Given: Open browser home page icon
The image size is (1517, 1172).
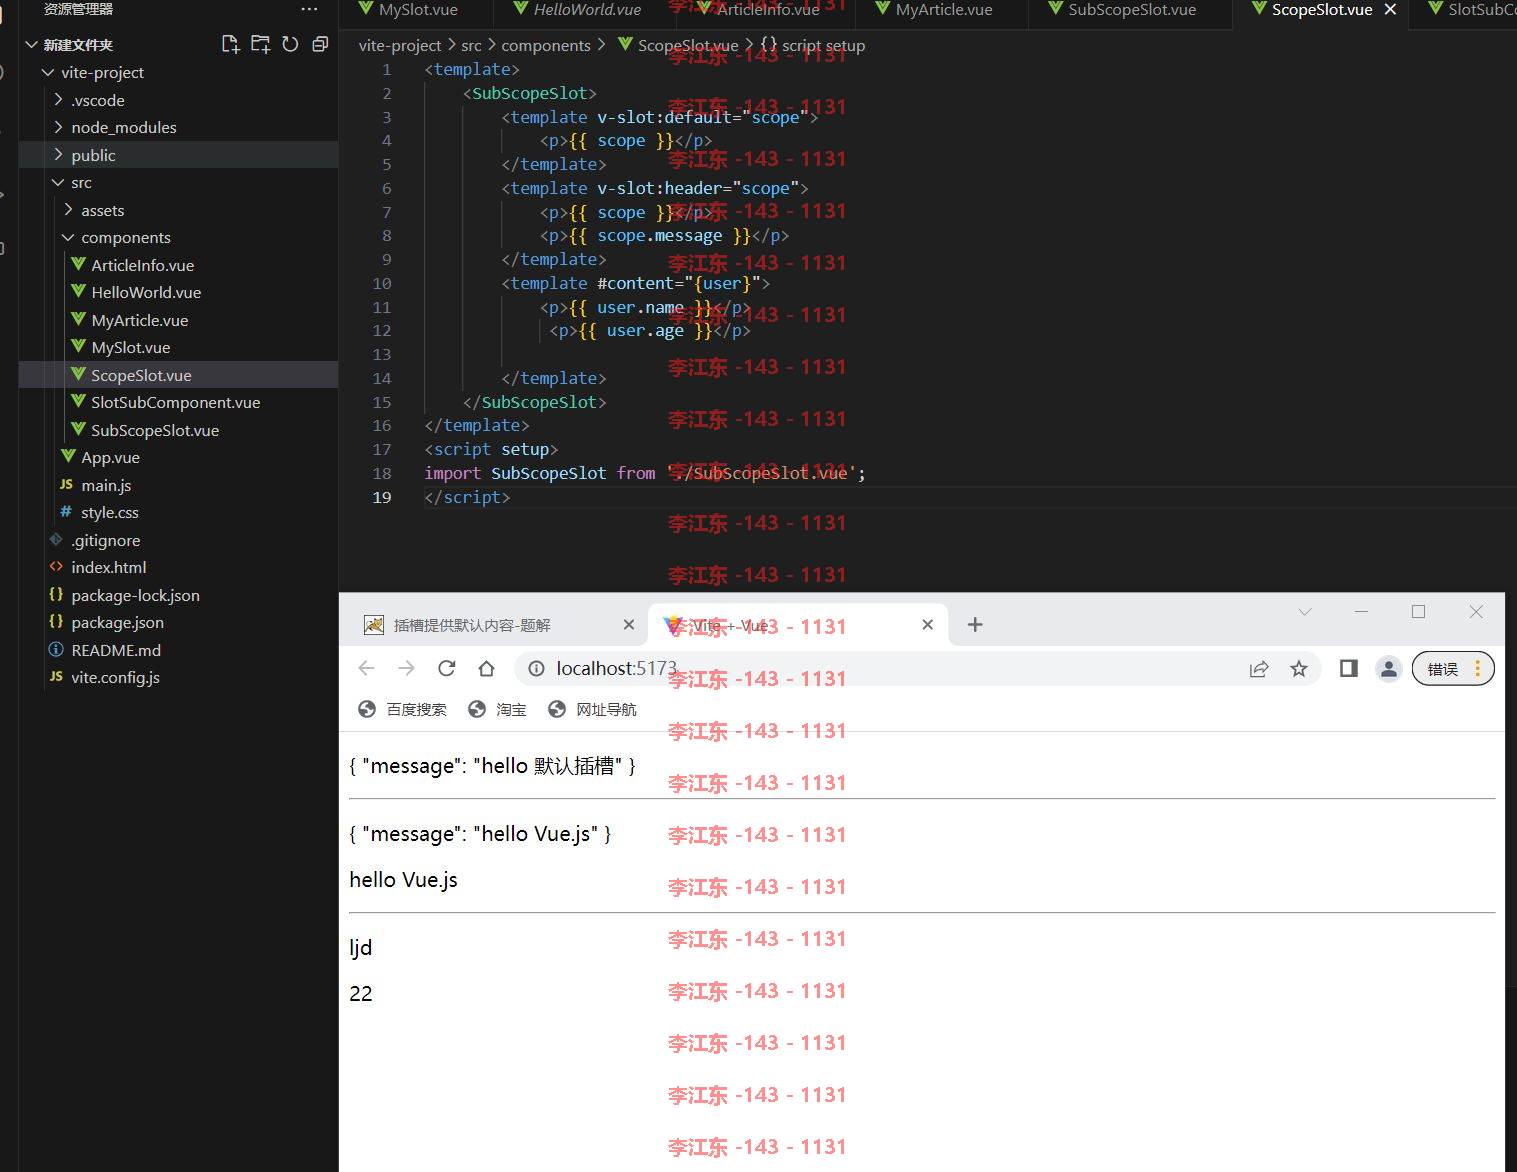Looking at the screenshot, I should pyautogui.click(x=487, y=668).
